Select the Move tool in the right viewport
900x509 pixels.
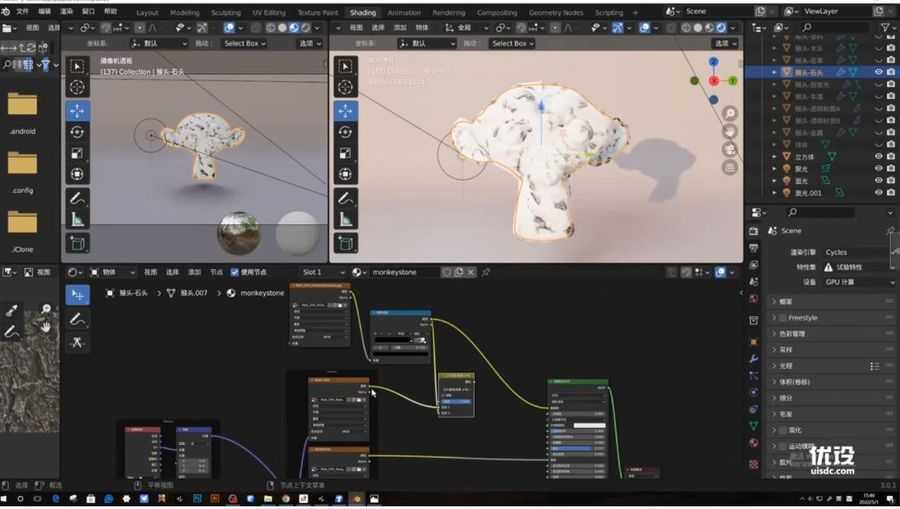(345, 110)
